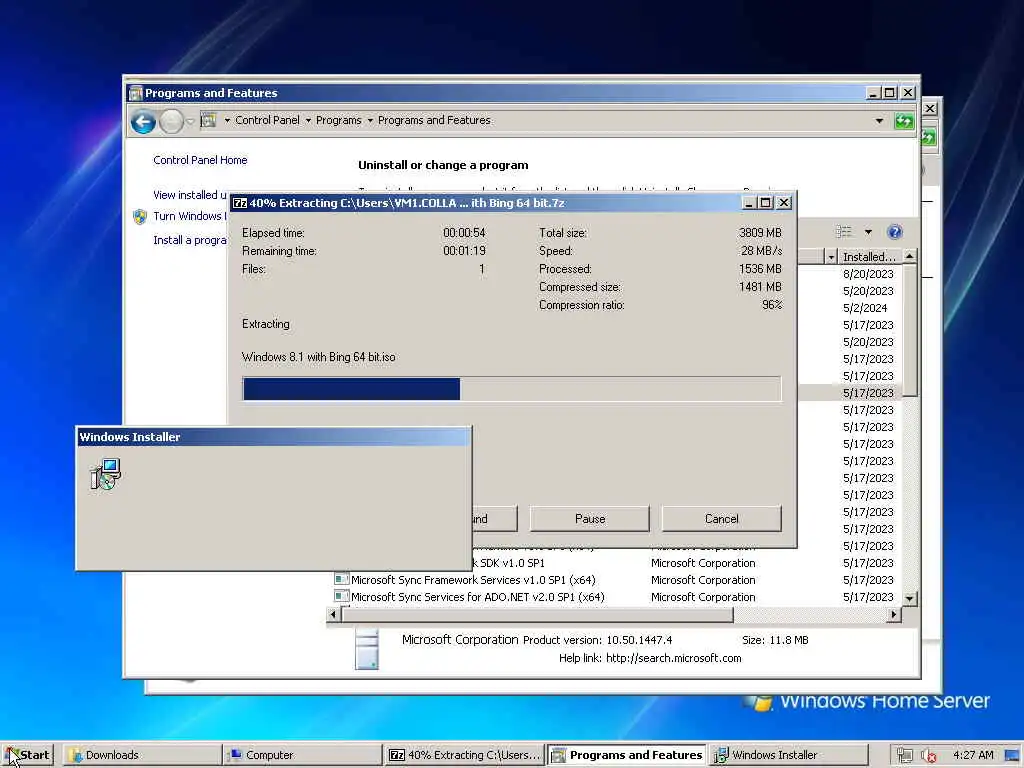The height and width of the screenshot is (768, 1024).
Task: Open the Views dropdown arrow
Action: (x=869, y=232)
